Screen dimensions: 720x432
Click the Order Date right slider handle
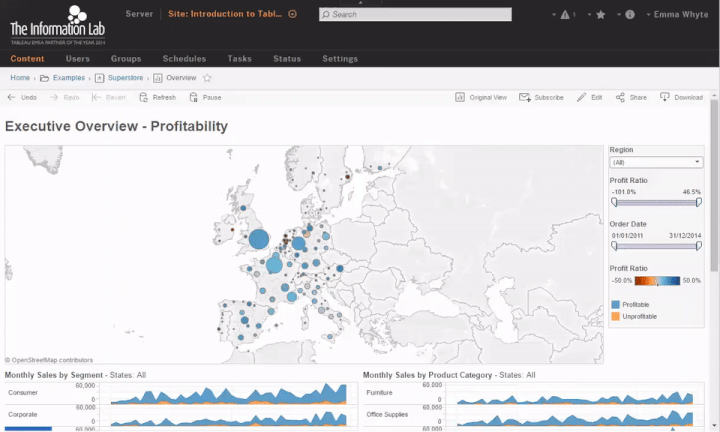tap(698, 246)
